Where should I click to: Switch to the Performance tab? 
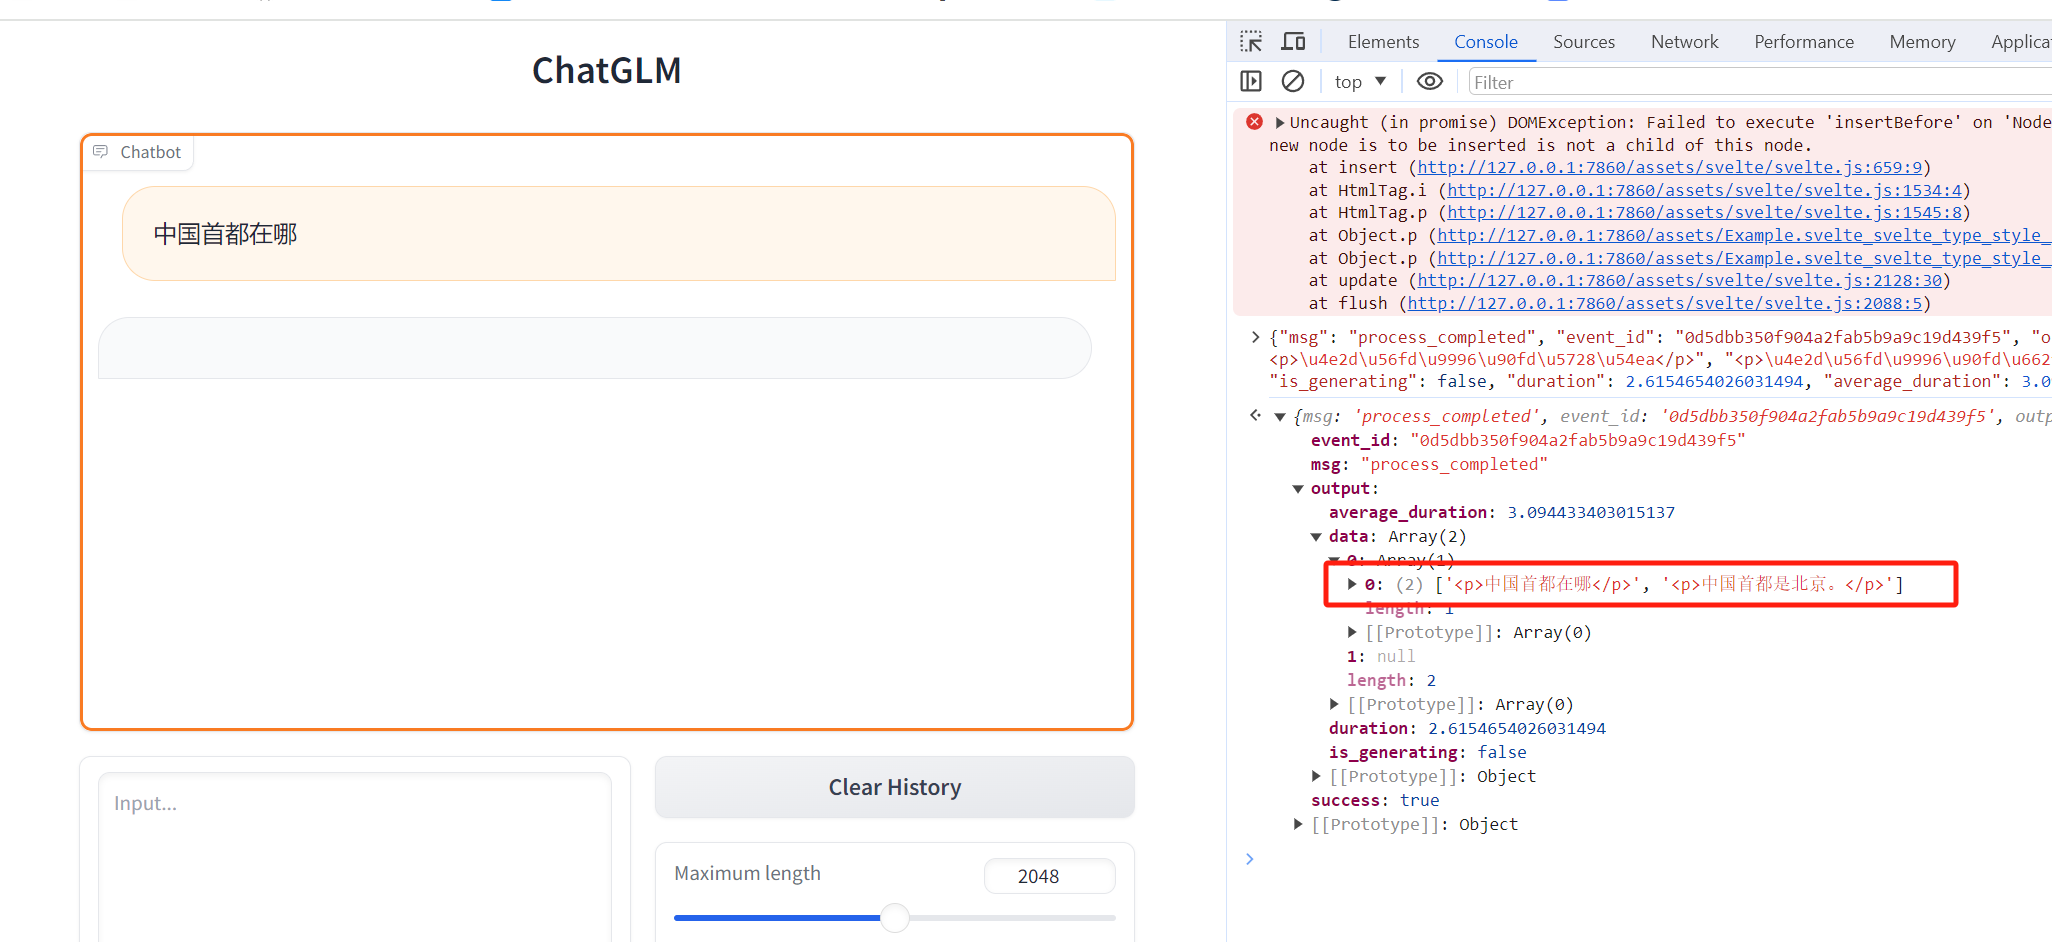[x=1804, y=42]
